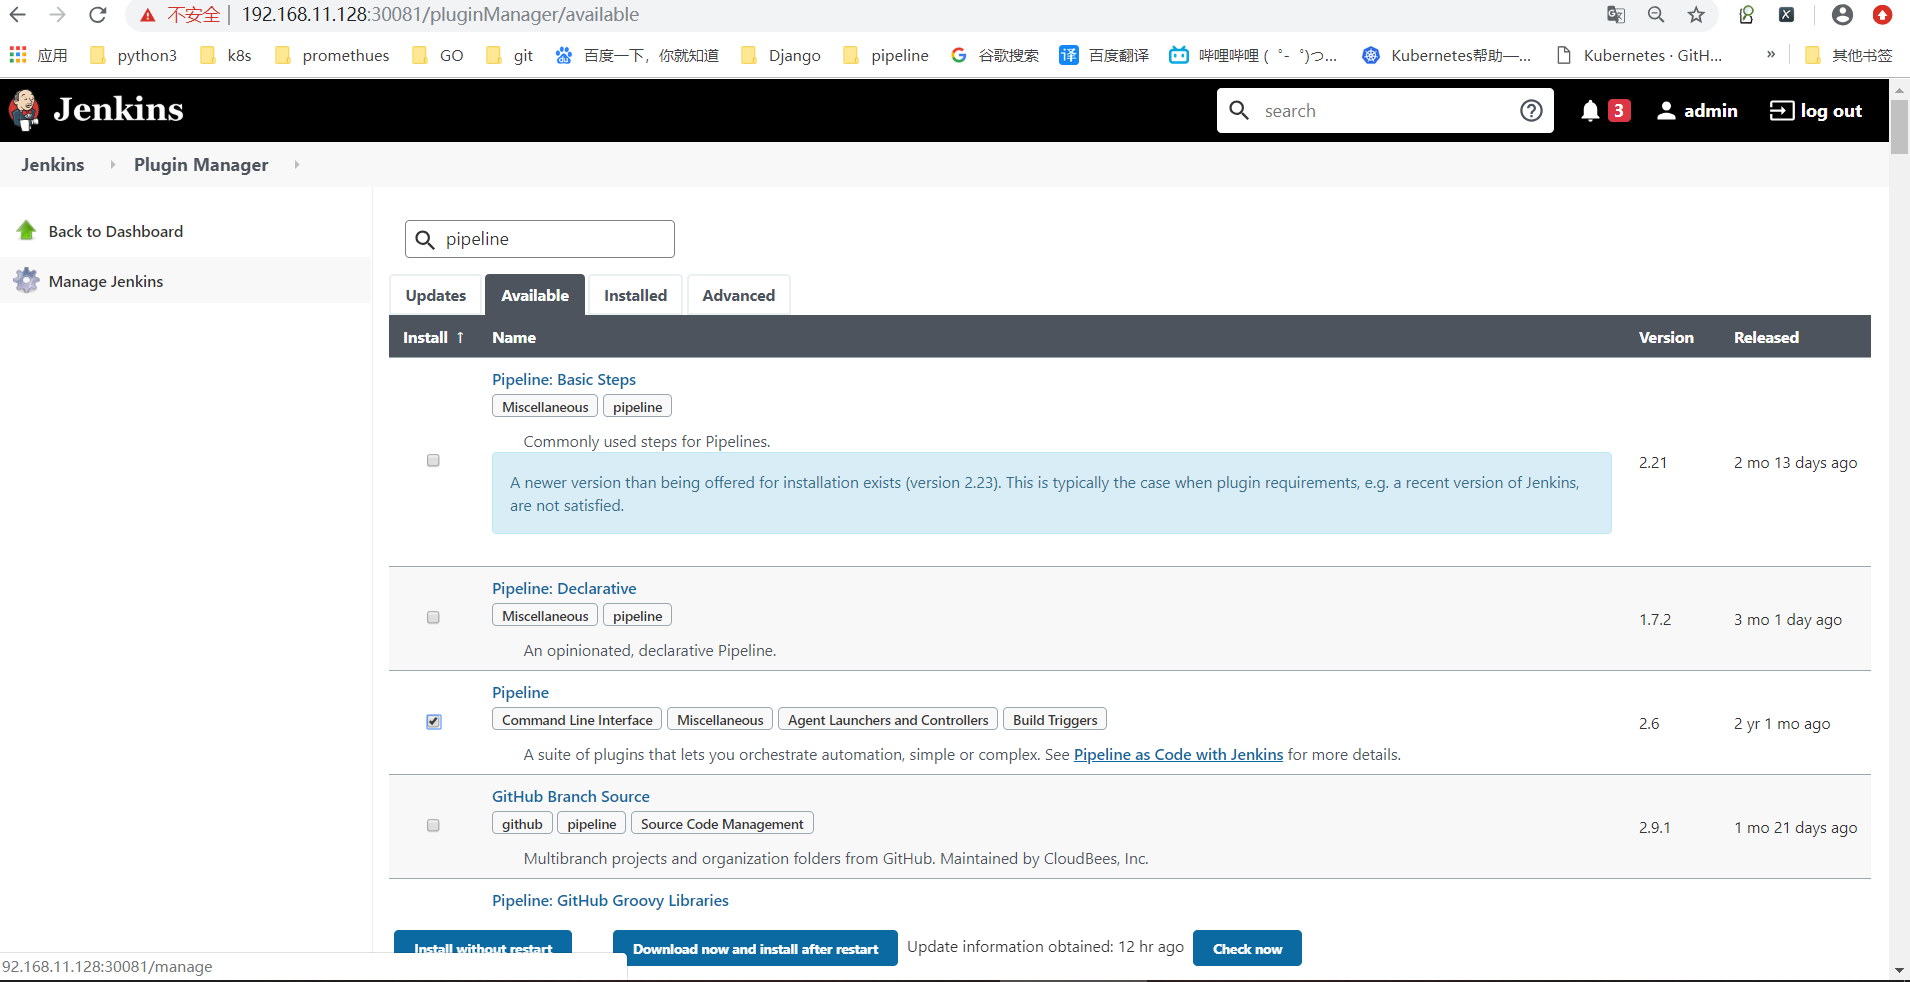Image resolution: width=1910 pixels, height=982 pixels.
Task: Enable the GitHub Branch Source plugin checkbox
Action: tap(432, 825)
